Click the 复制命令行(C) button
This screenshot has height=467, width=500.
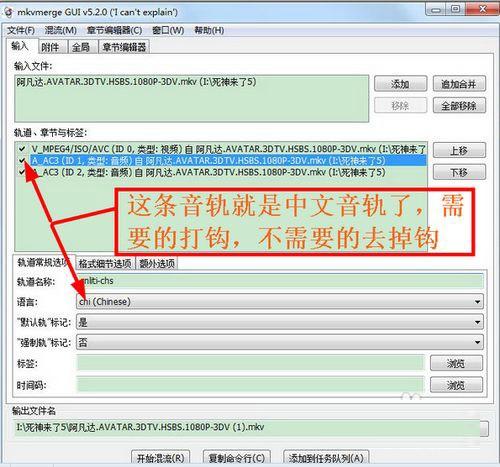pos(237,458)
